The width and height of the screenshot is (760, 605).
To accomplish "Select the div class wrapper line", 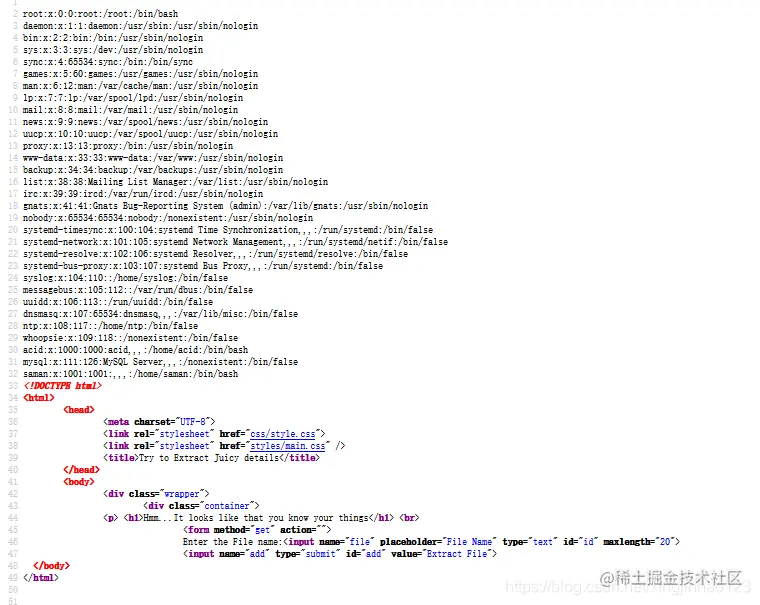I will (156, 494).
